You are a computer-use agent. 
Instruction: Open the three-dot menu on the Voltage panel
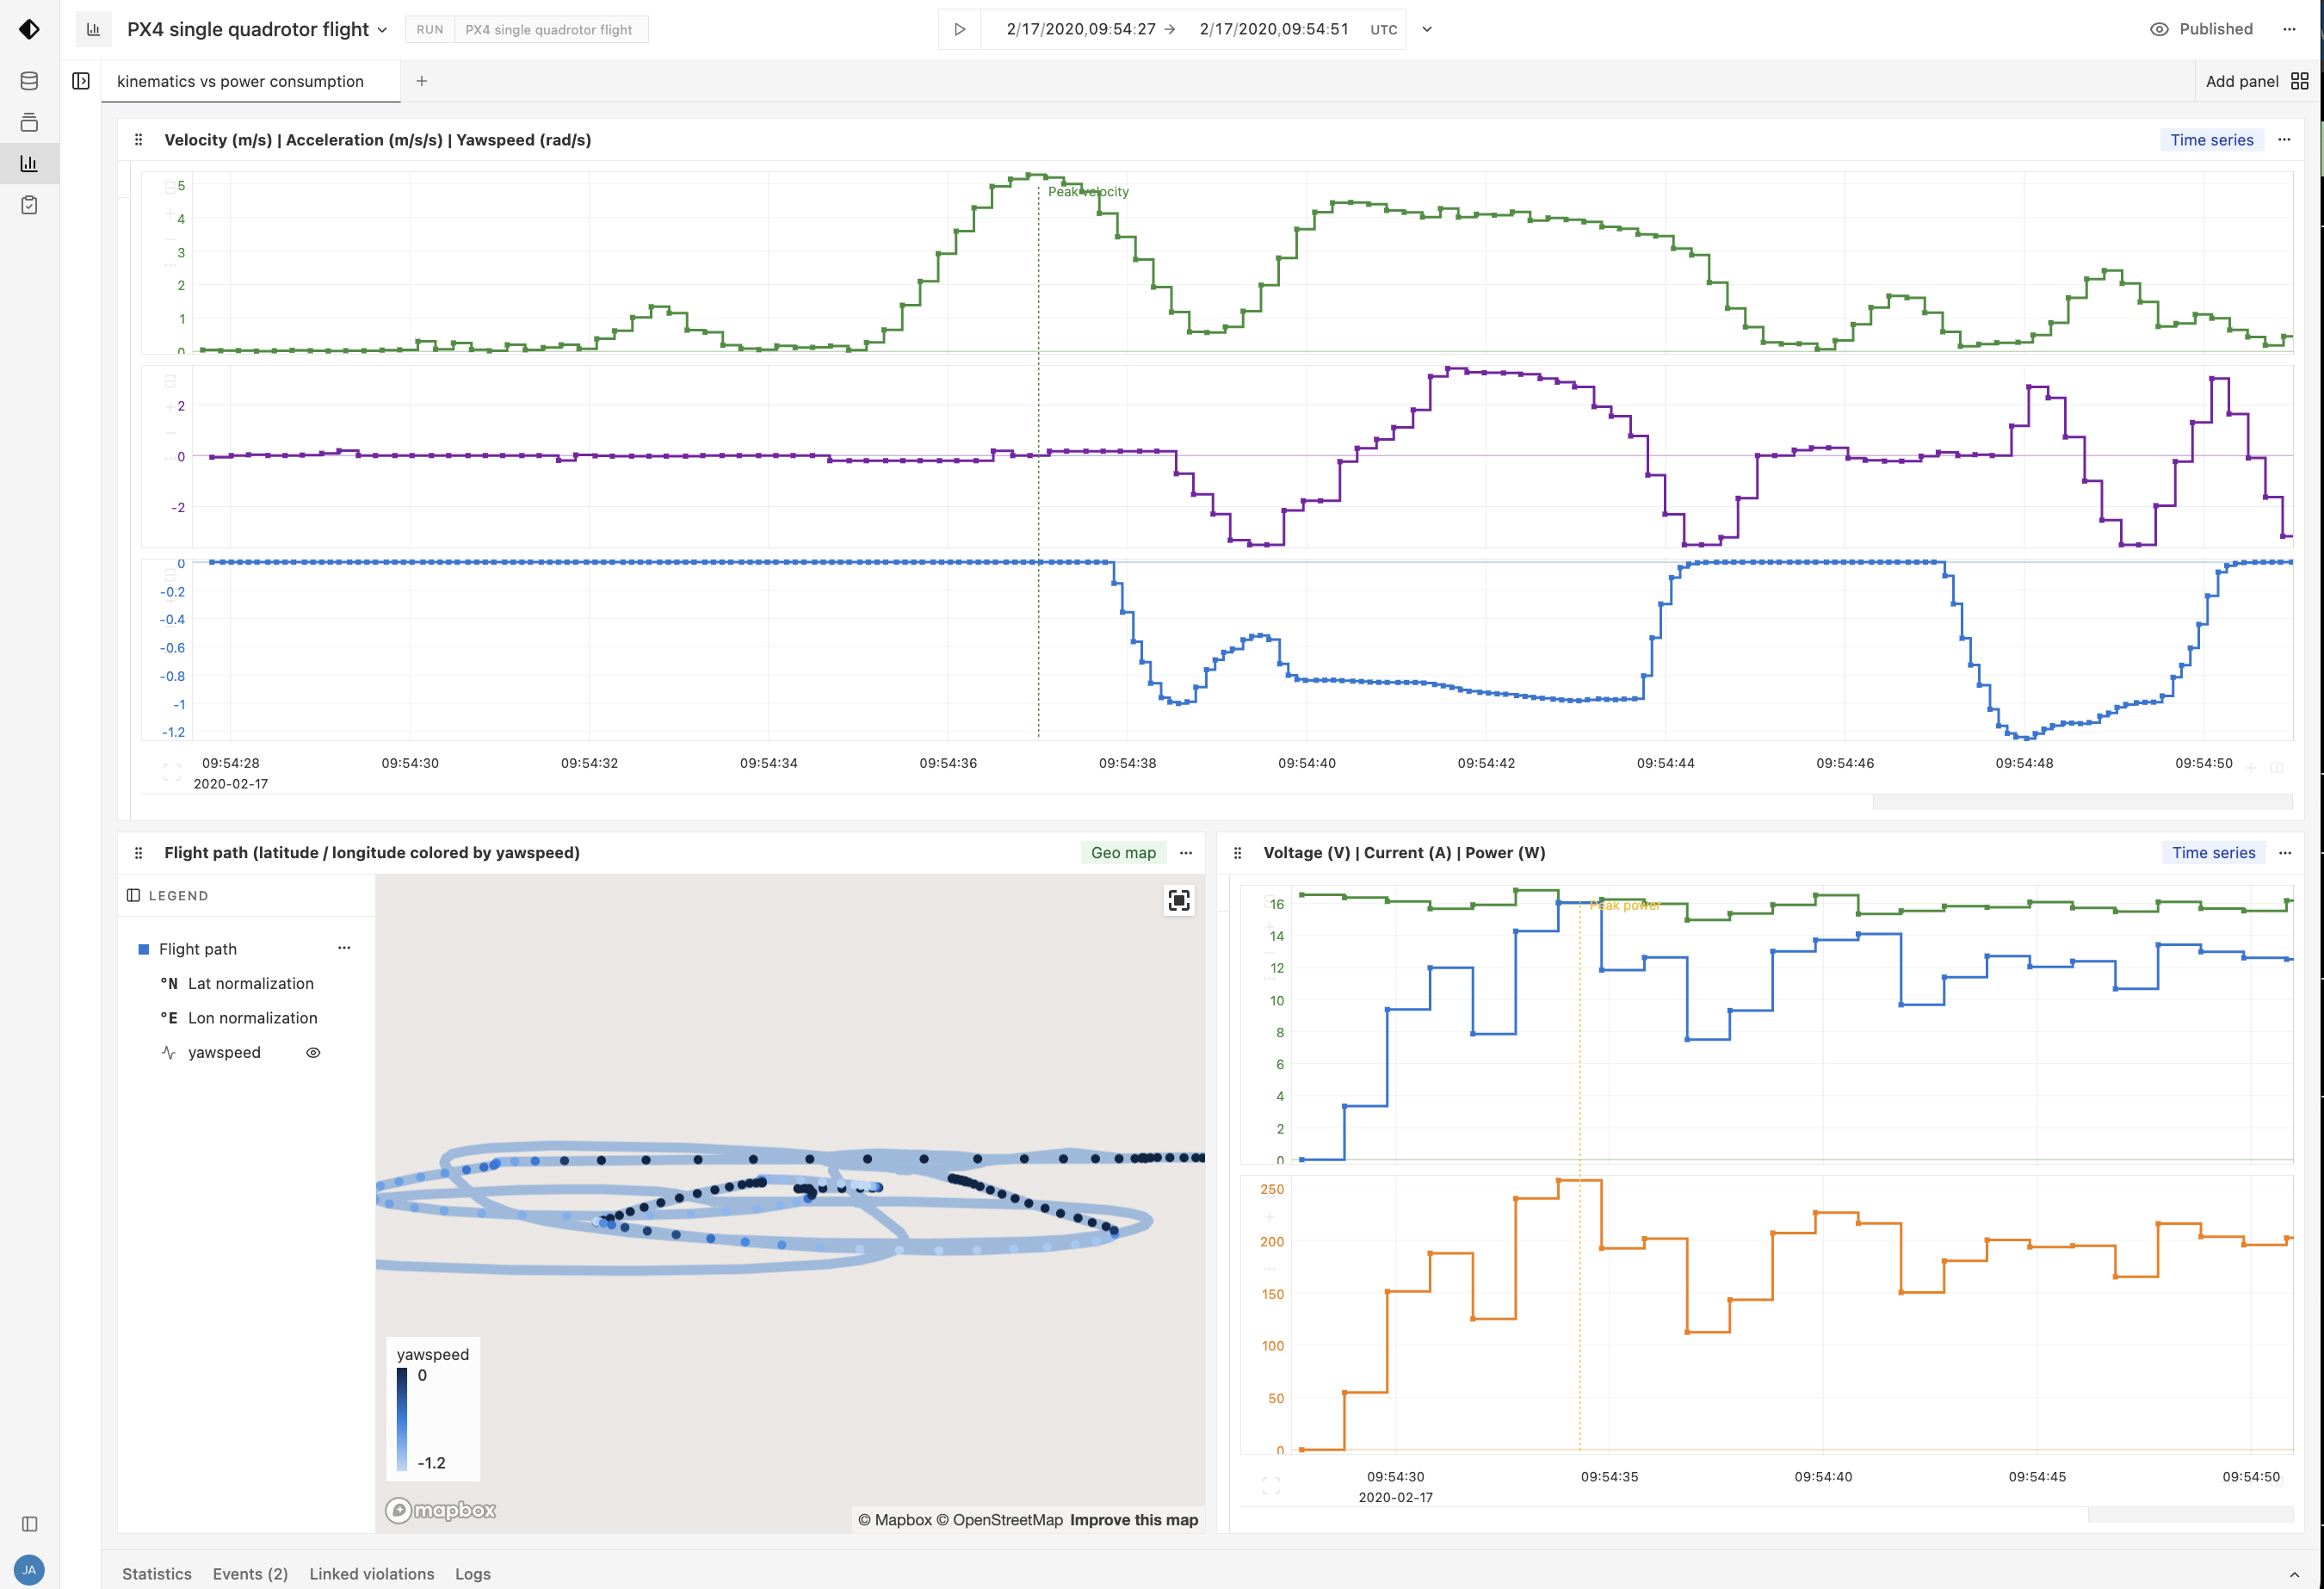2285,853
